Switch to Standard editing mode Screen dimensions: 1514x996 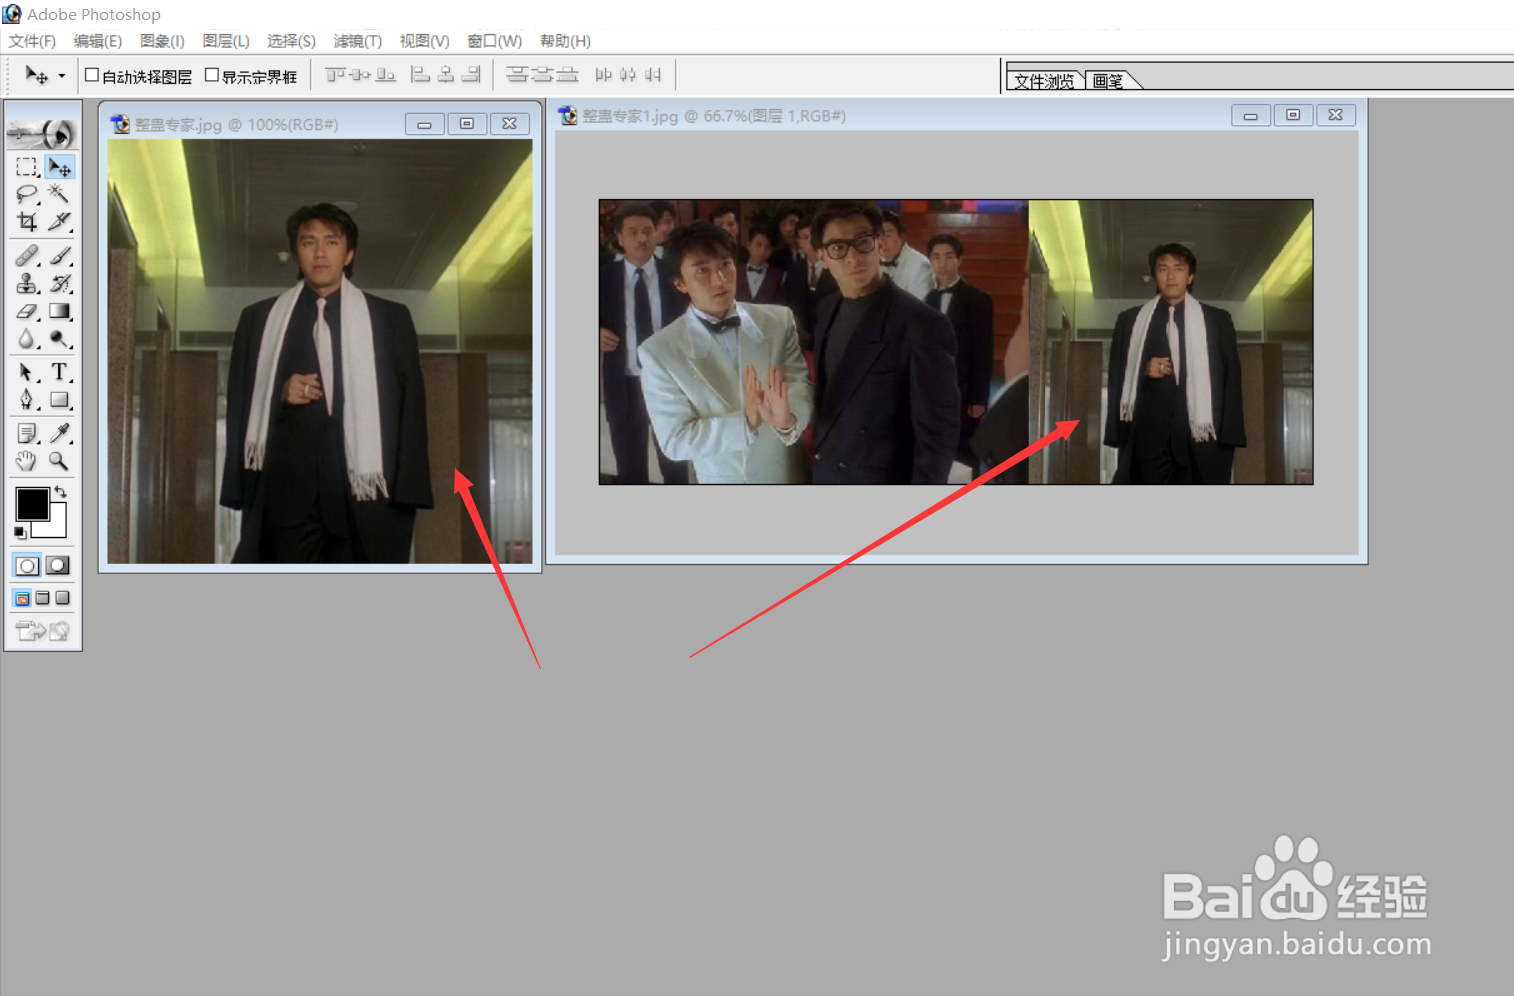[x=27, y=566]
